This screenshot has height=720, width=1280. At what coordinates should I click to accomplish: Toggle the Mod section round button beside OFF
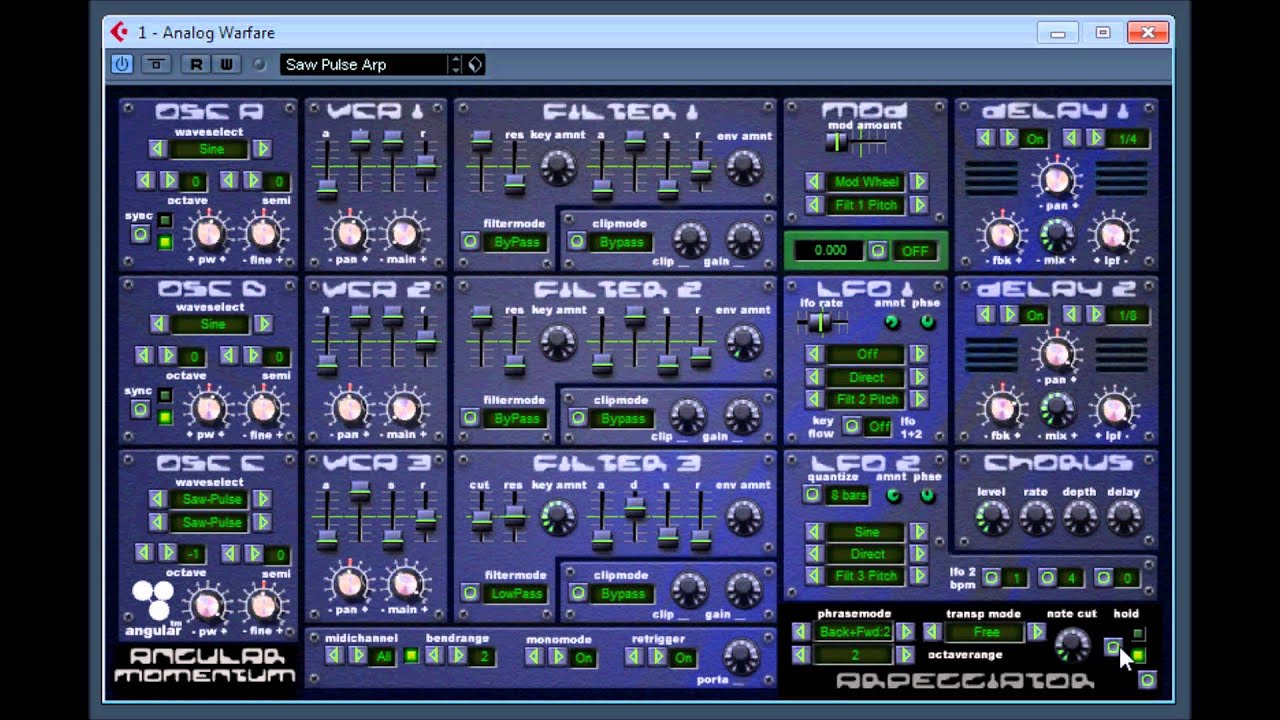[877, 250]
